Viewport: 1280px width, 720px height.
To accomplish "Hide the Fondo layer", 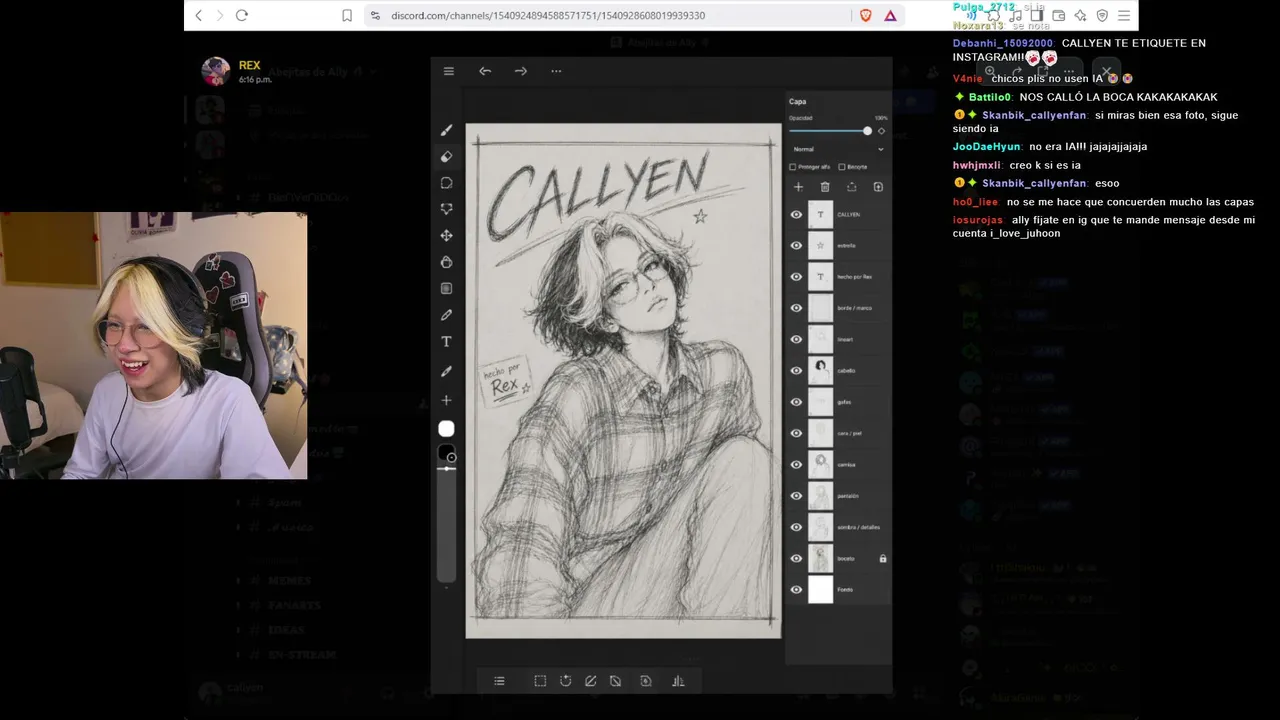I will (x=796, y=589).
